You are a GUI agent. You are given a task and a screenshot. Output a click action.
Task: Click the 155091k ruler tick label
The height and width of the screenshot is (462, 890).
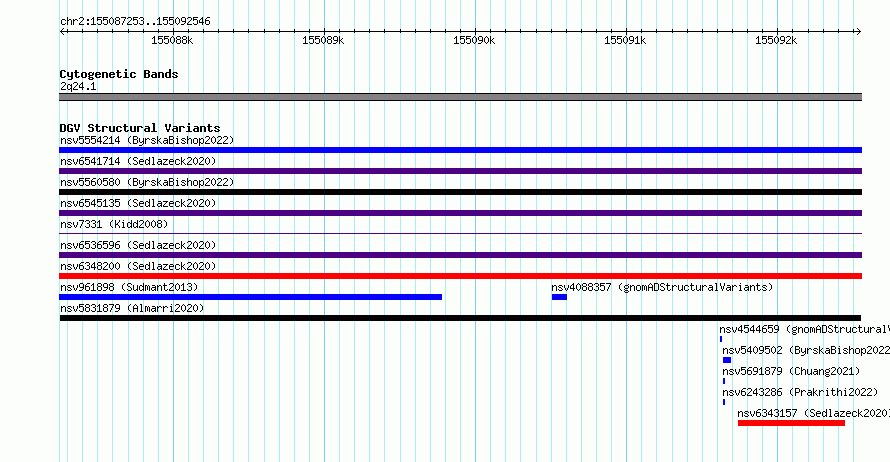(625, 41)
